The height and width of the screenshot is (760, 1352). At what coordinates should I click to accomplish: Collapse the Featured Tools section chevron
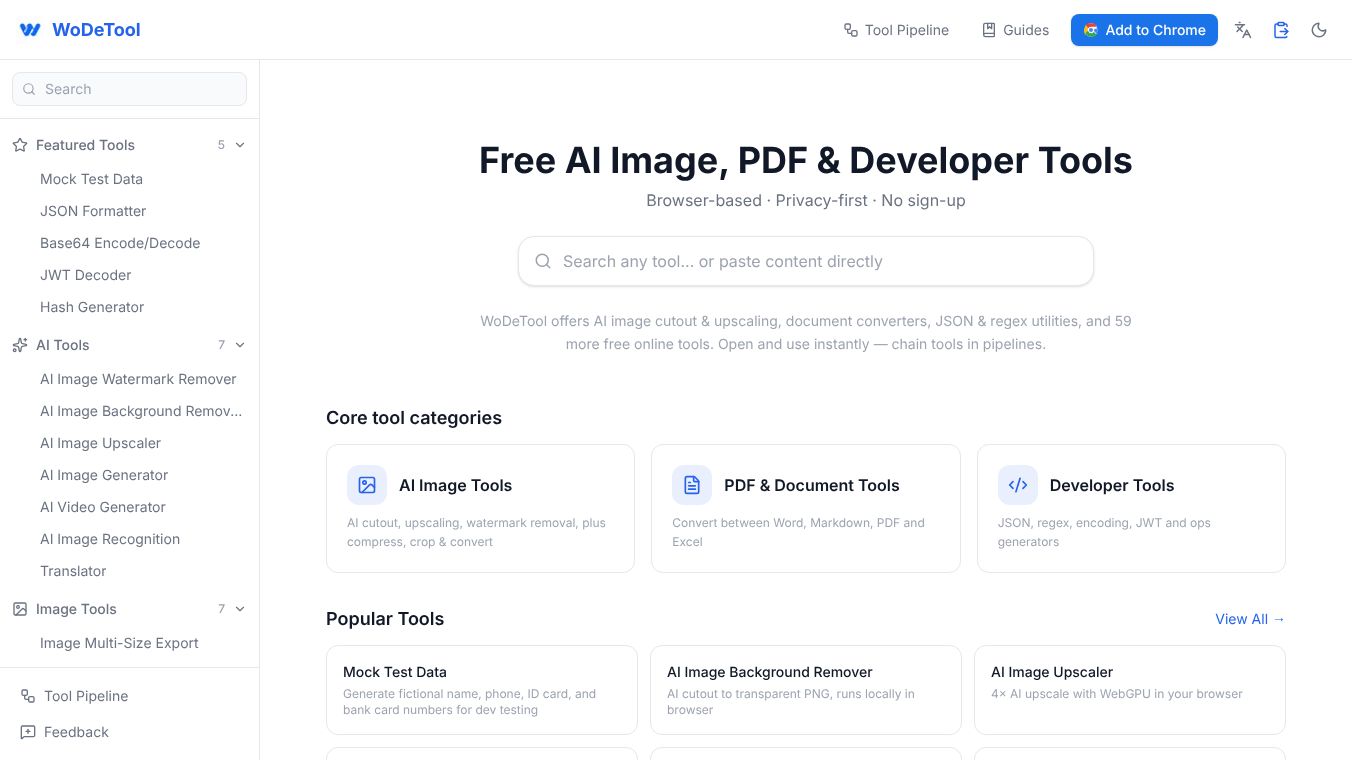point(240,145)
